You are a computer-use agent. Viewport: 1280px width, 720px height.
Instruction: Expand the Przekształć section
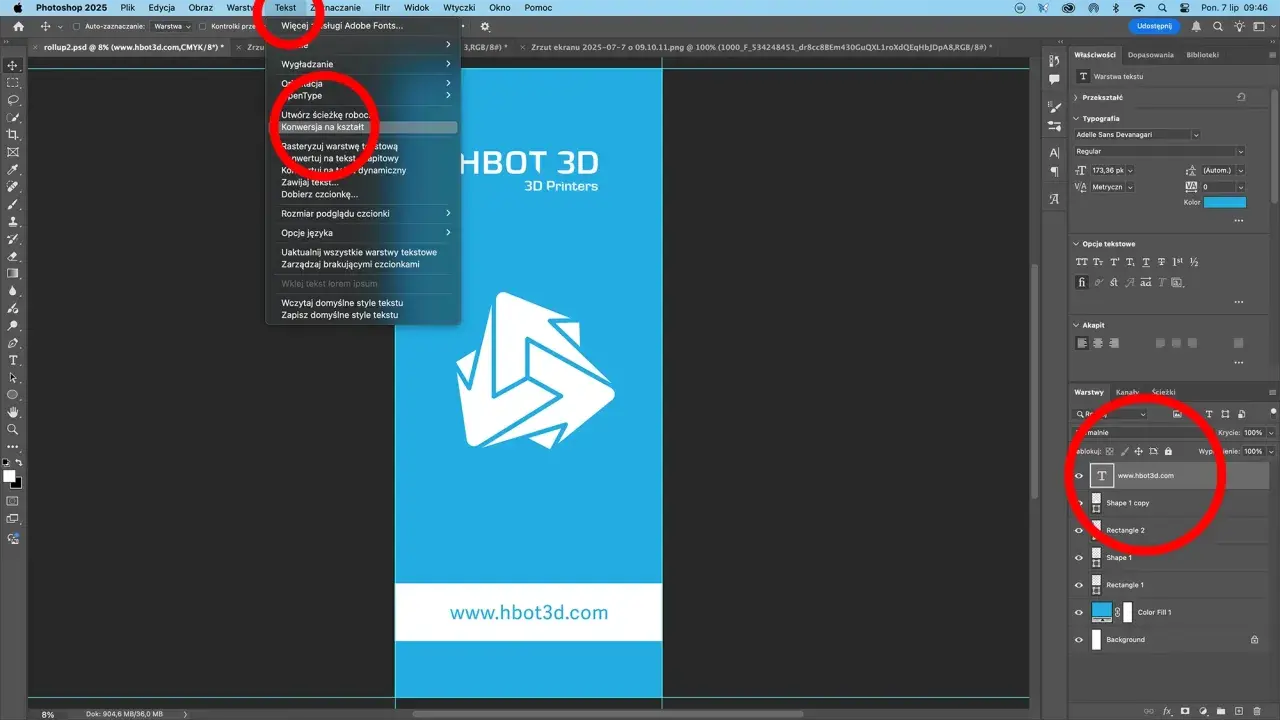(x=1076, y=98)
